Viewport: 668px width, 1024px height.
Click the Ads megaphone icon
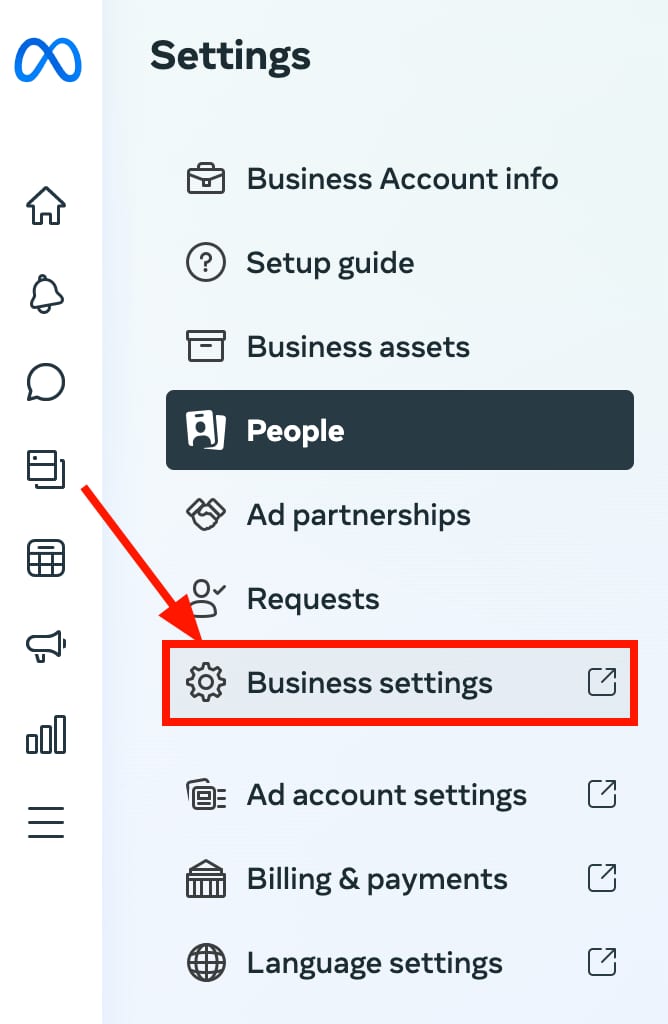tap(45, 646)
